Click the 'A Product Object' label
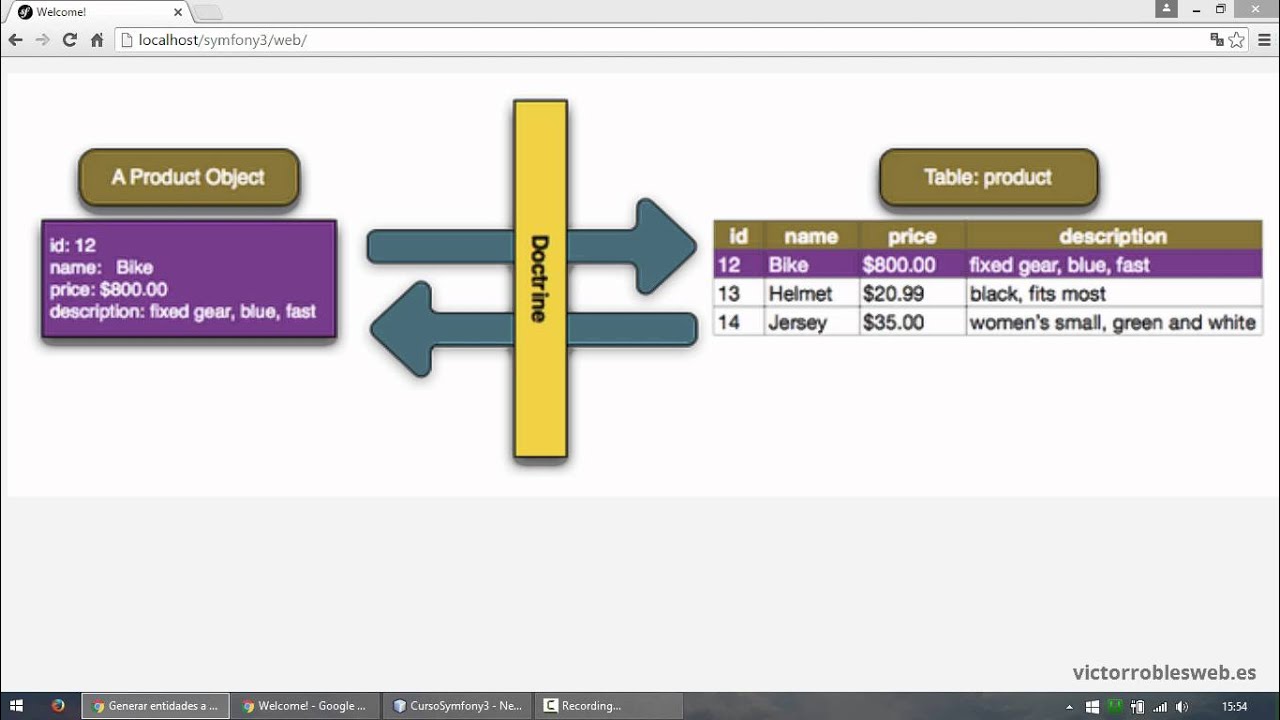The image size is (1280, 720). (x=188, y=178)
